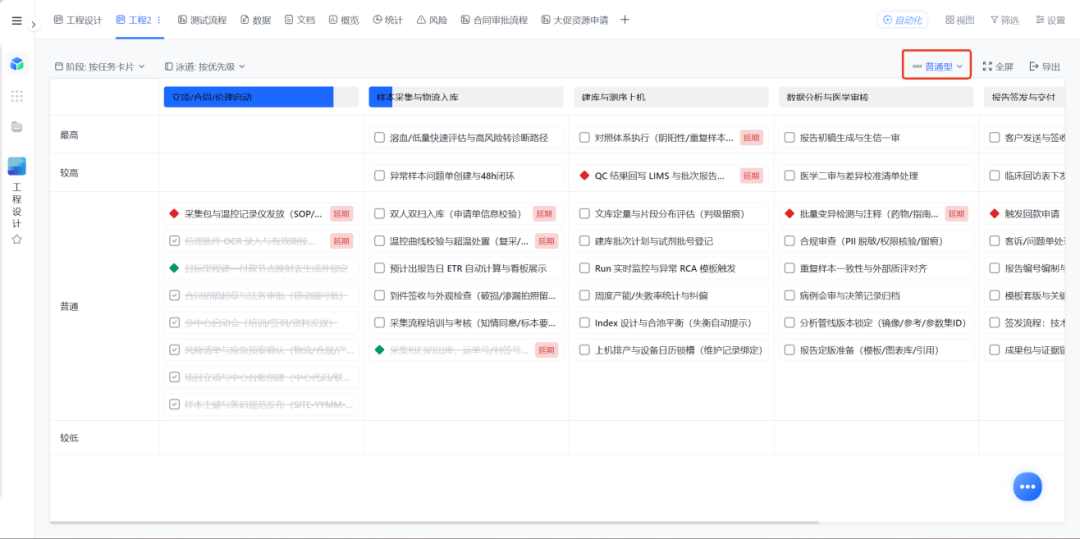This screenshot has width=1080, height=539.
Task: Click the green diamond on 目标里程碑 task
Action: pyautogui.click(x=174, y=268)
